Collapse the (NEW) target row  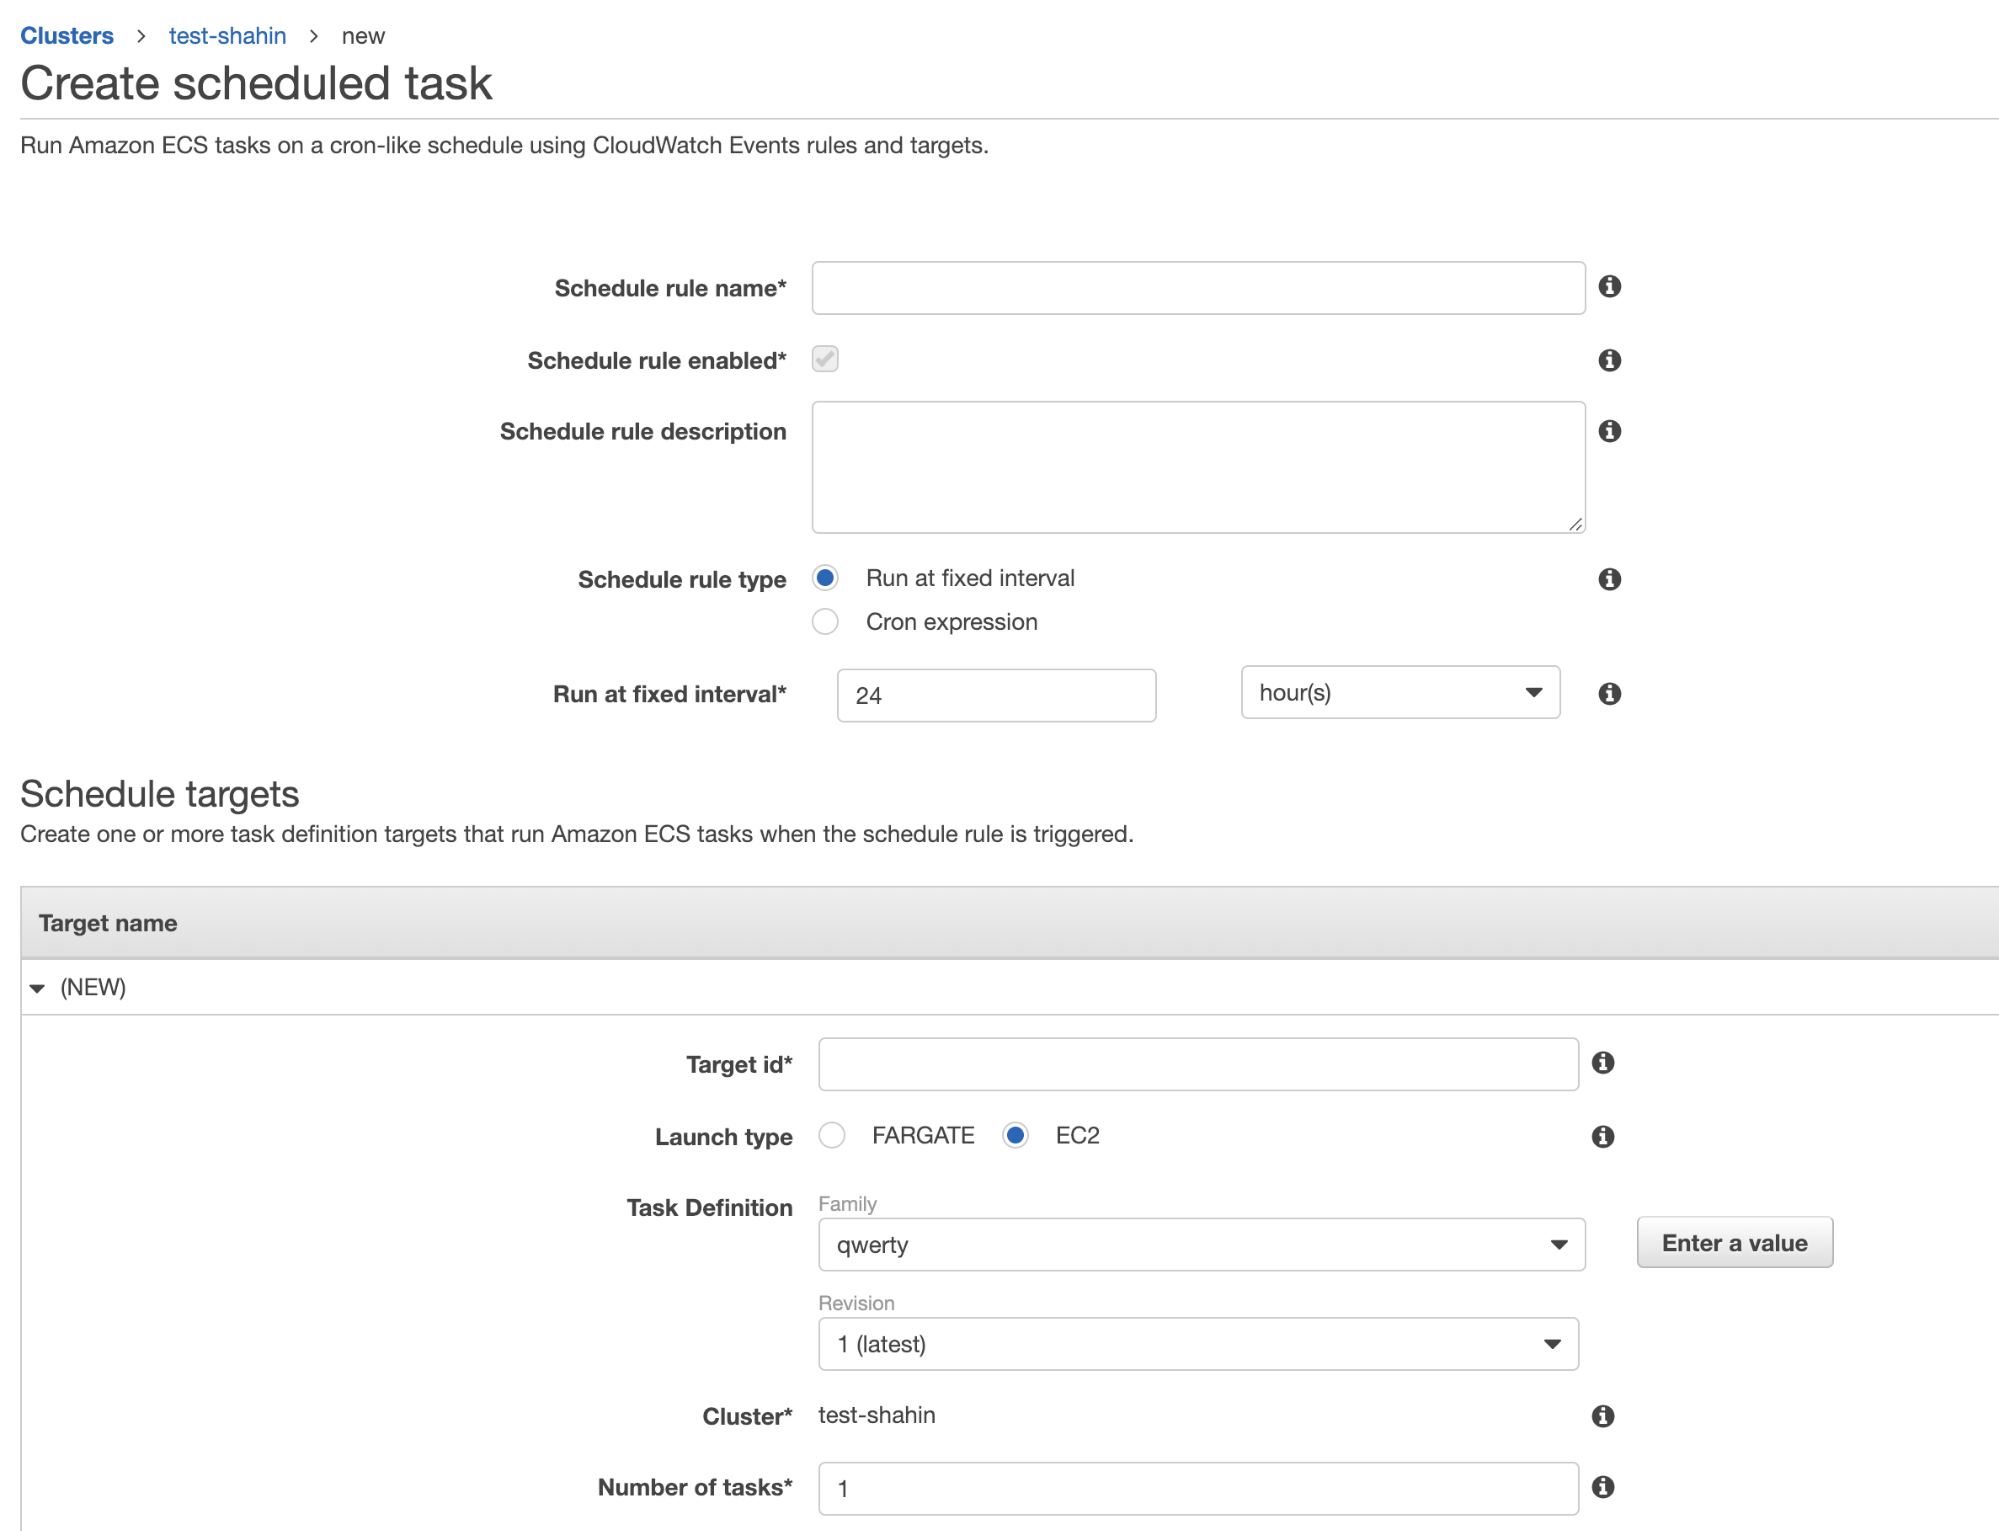click(38, 988)
